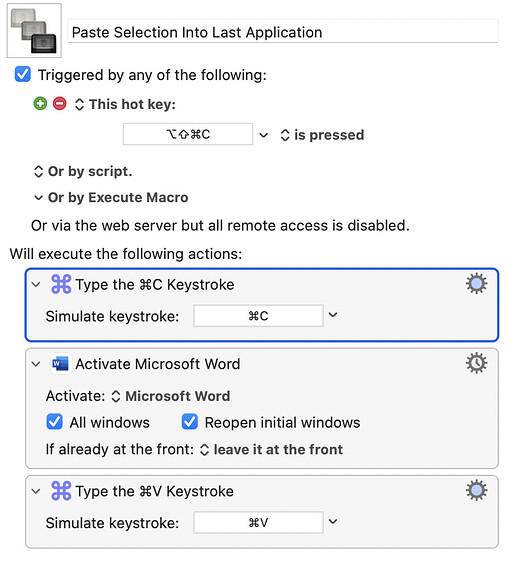Viewport: 517px width, 577px height.
Task: Click the macro icon thumbnail beside the name
Action: (x=34, y=31)
